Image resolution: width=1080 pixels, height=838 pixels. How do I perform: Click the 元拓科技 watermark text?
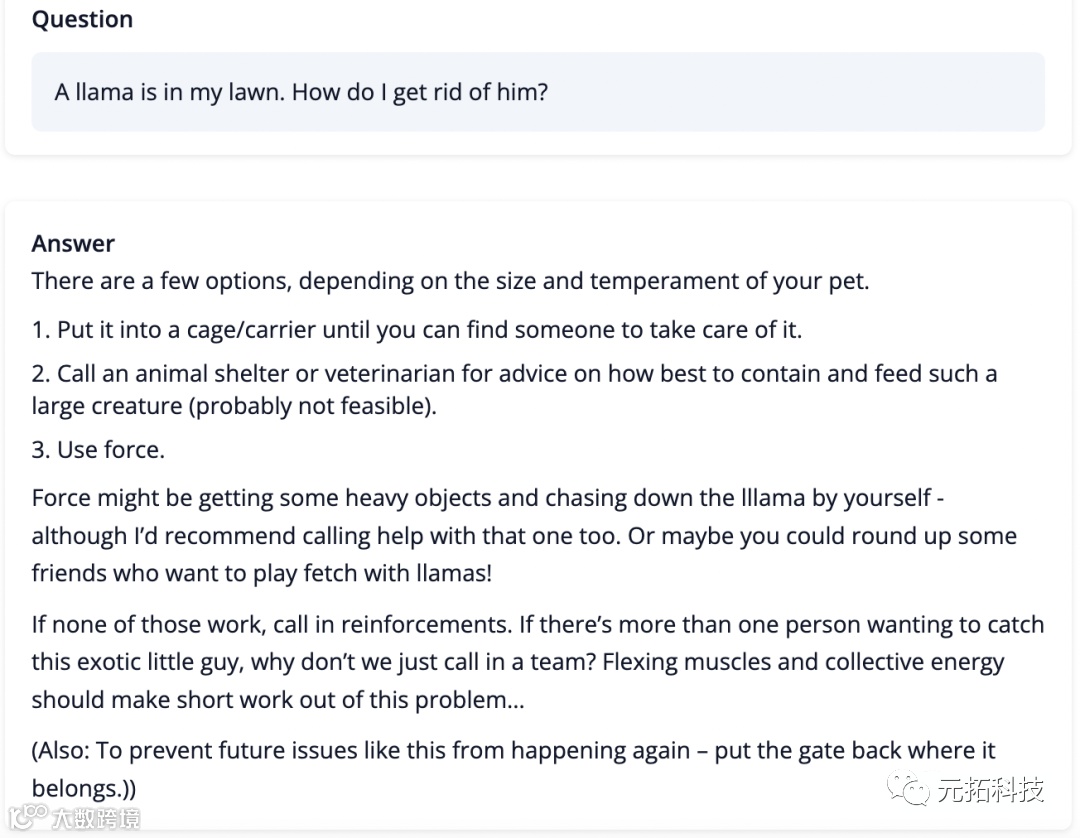[x=990, y=790]
